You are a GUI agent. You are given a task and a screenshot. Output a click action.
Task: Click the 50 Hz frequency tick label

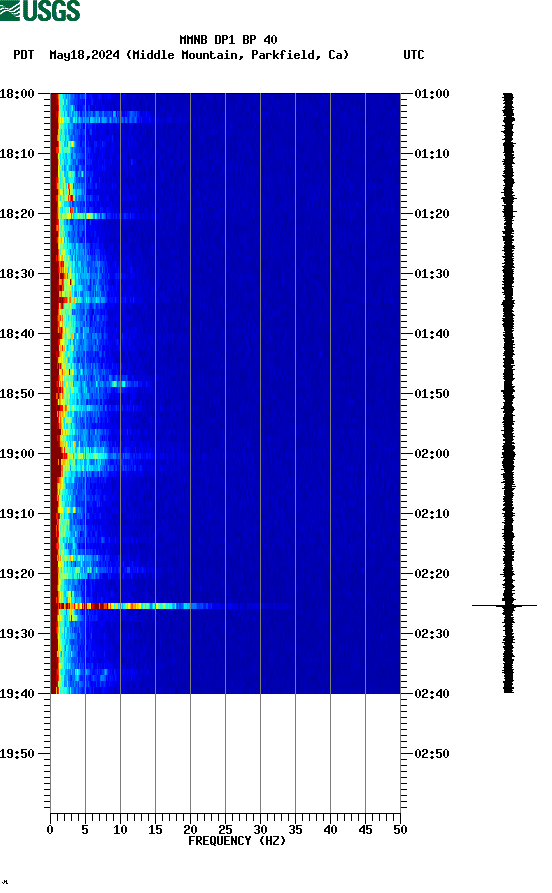pyautogui.click(x=400, y=830)
